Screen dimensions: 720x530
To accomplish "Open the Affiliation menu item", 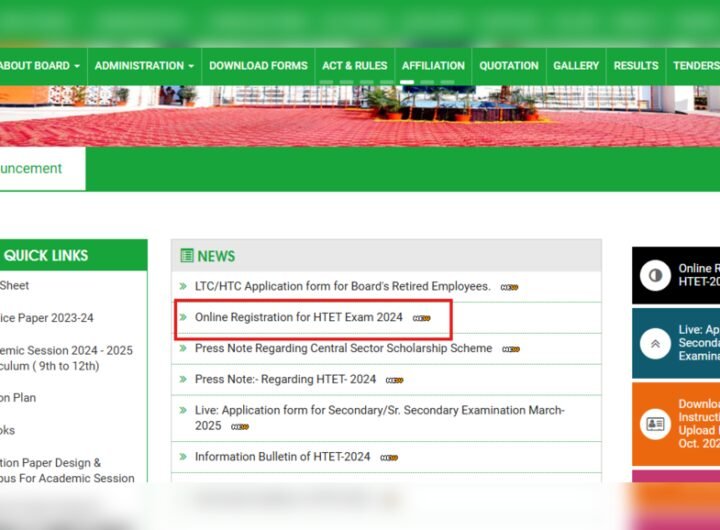I will coord(433,66).
